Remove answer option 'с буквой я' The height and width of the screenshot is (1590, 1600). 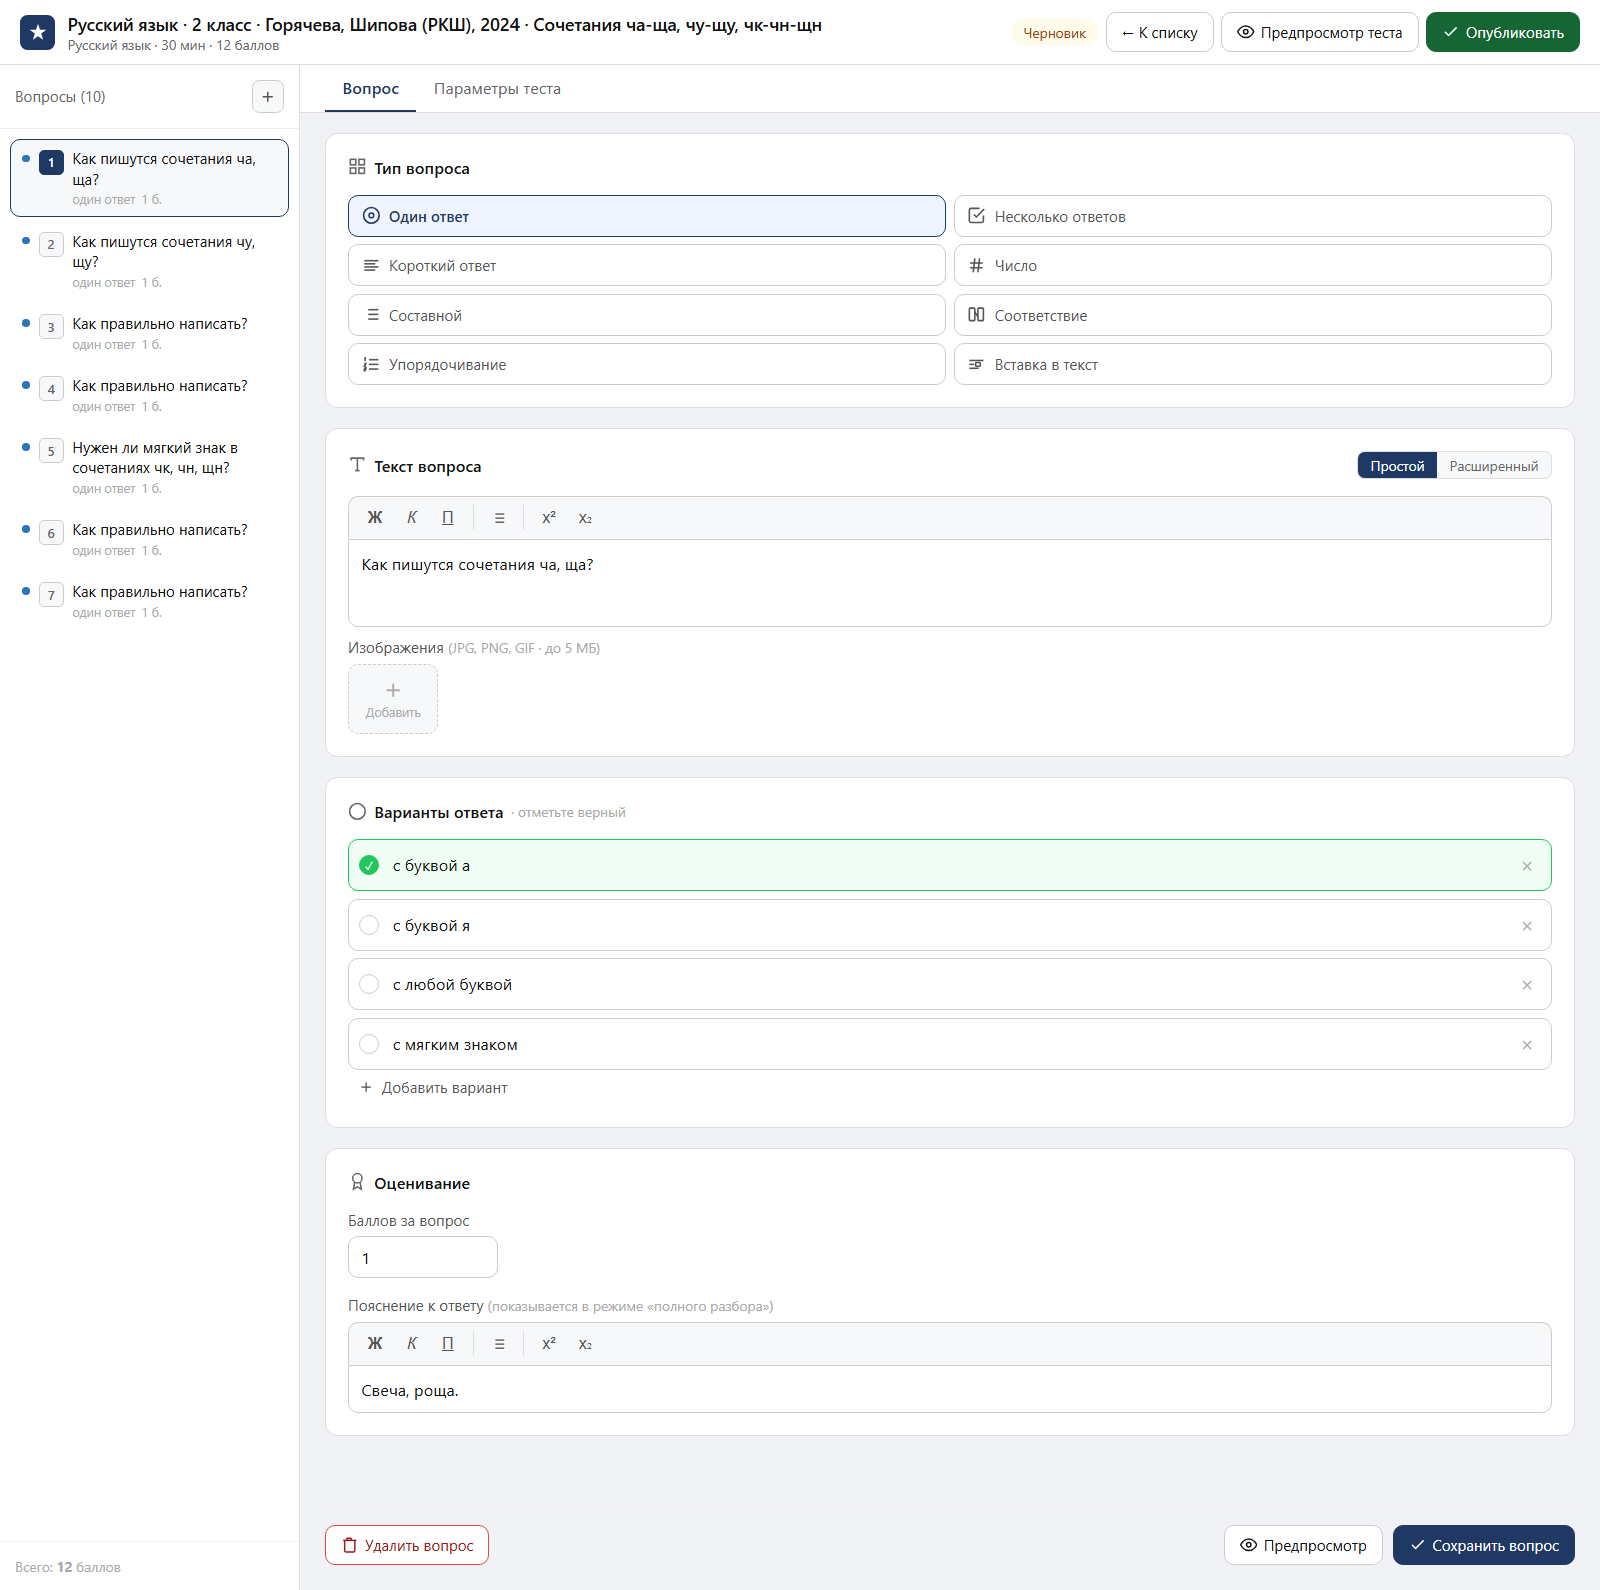tap(1527, 926)
